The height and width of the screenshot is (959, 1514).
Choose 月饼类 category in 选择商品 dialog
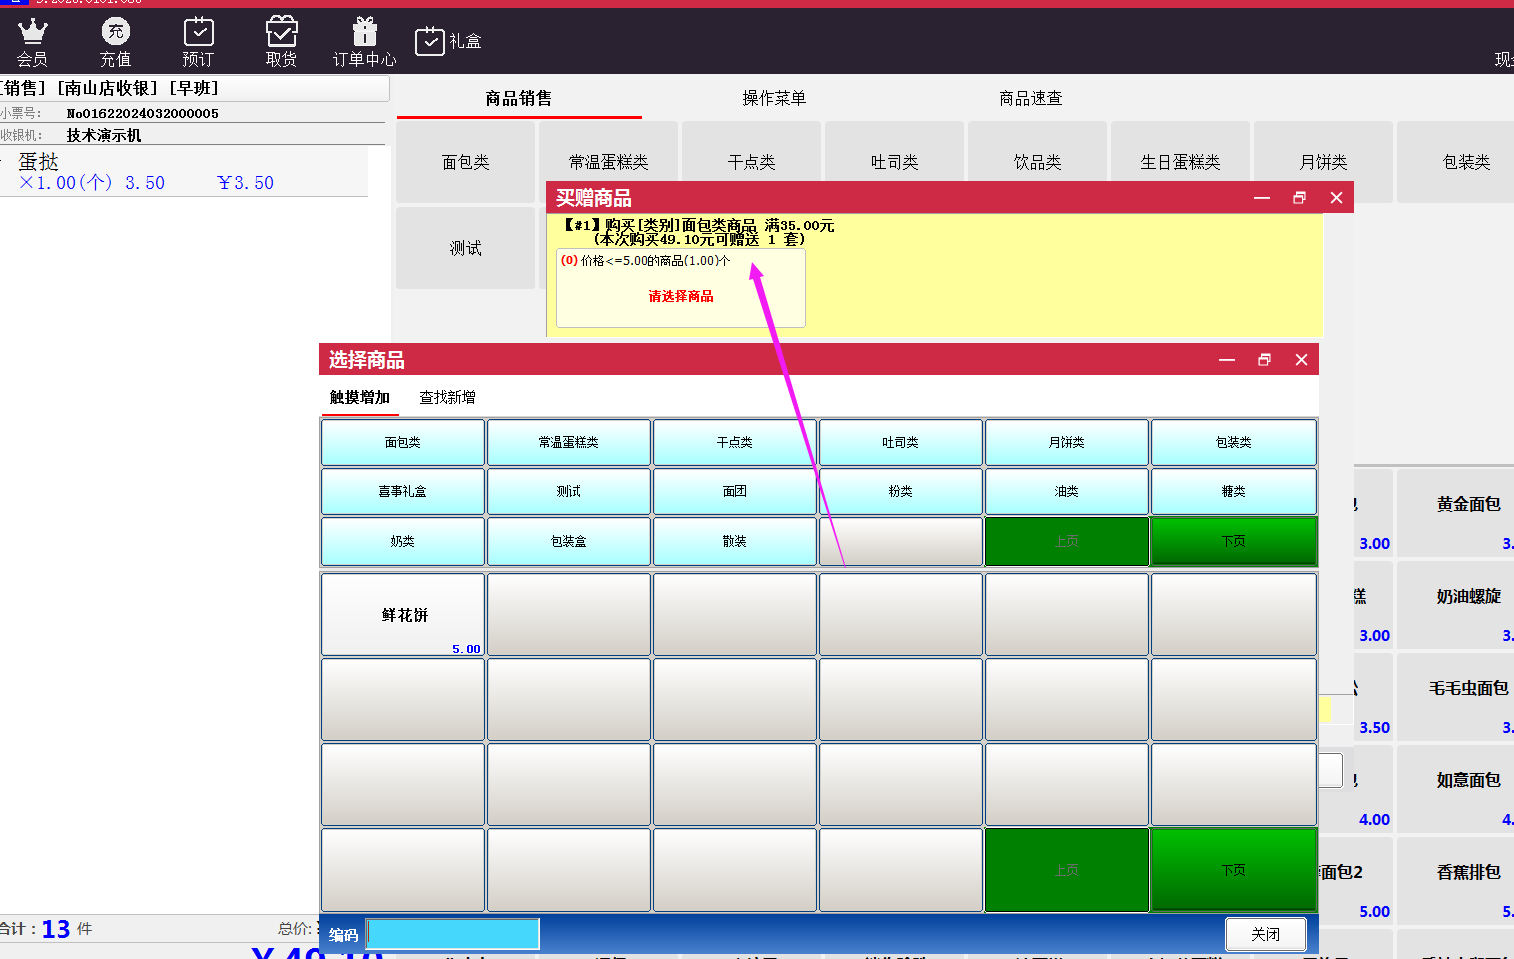[x=1067, y=442]
